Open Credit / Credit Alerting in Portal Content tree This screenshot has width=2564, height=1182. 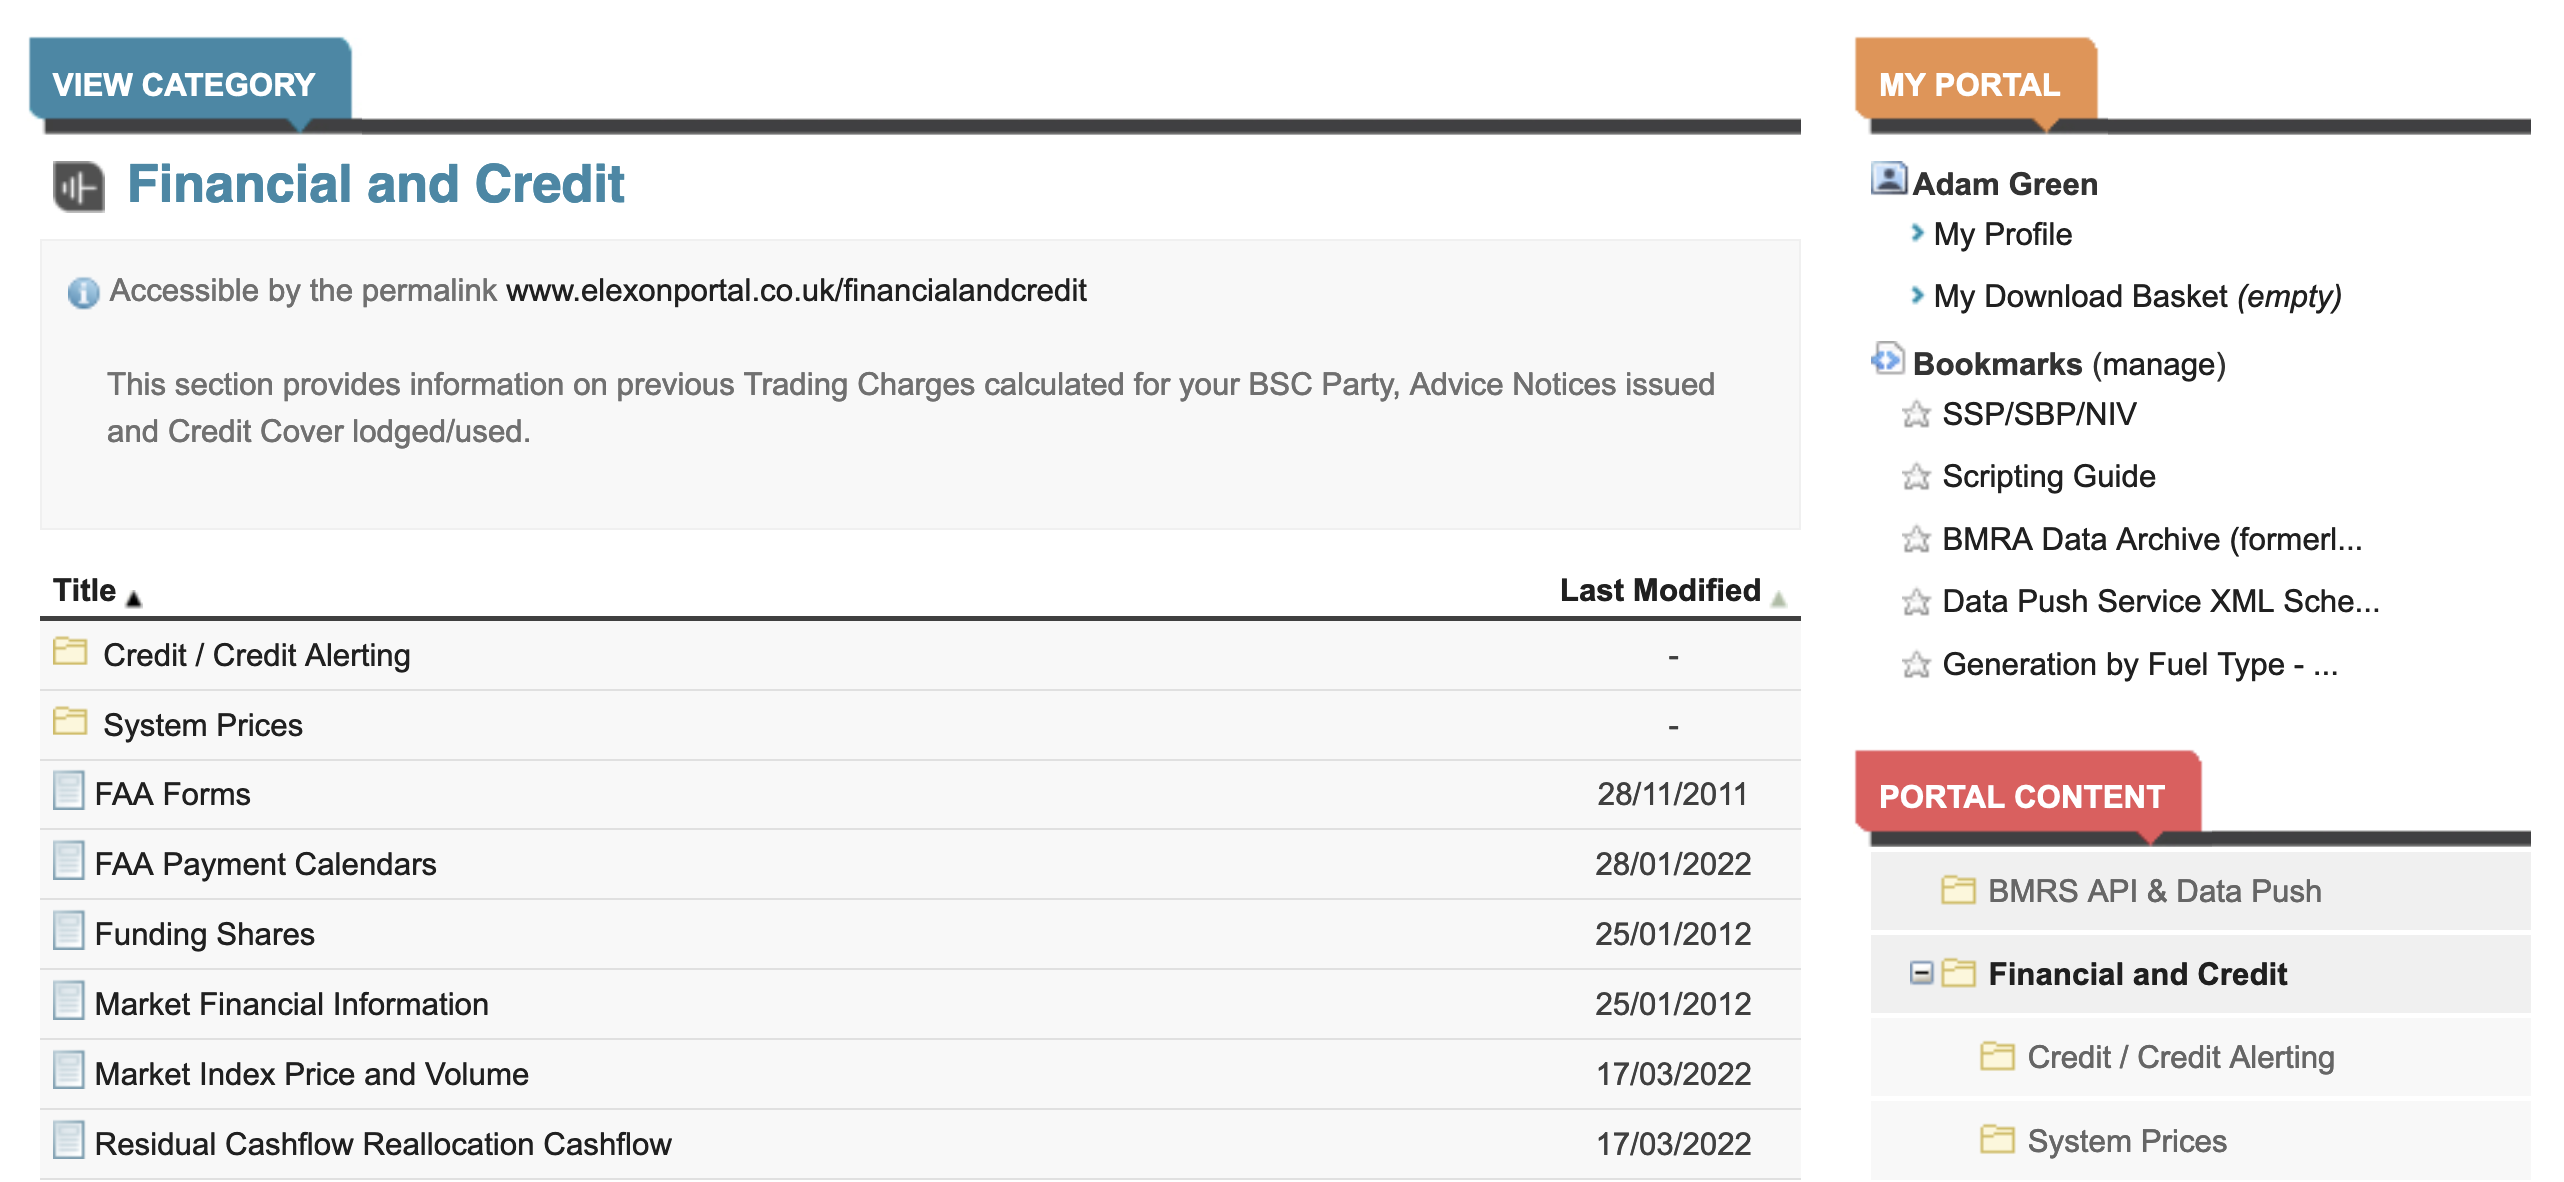point(2180,1057)
